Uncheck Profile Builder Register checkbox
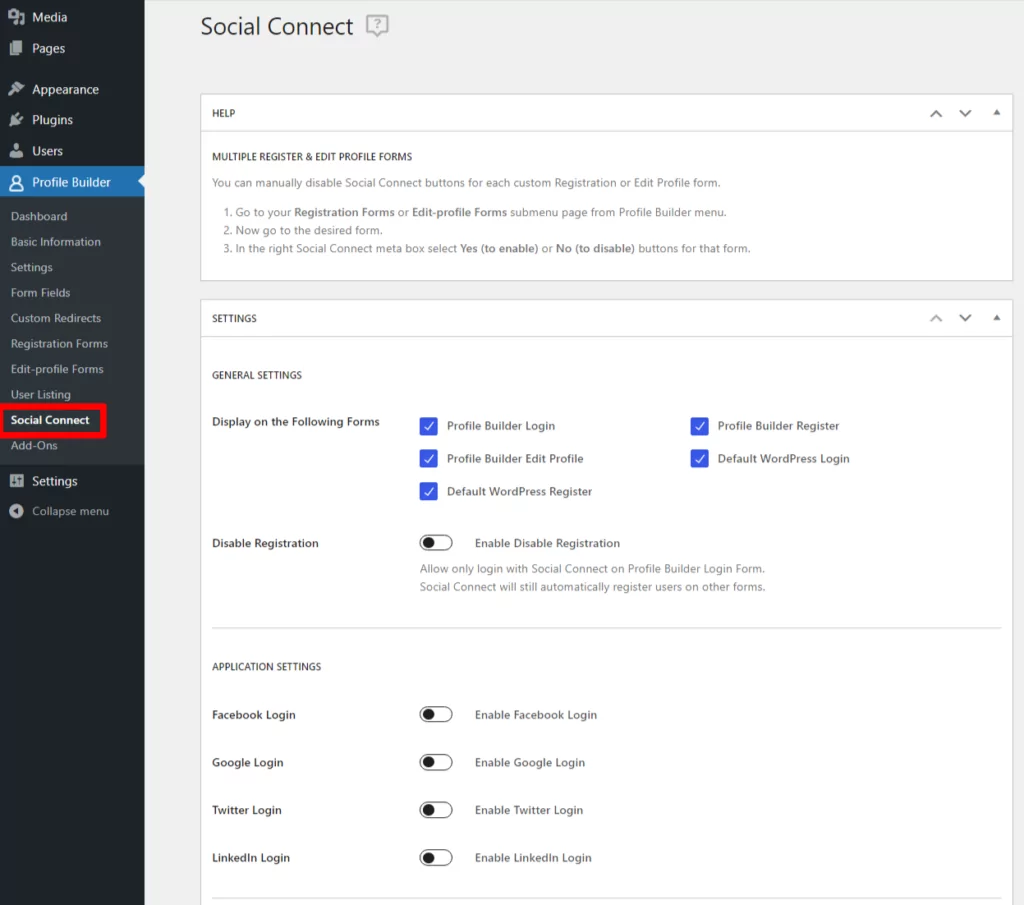This screenshot has height=905, width=1024. coord(699,426)
